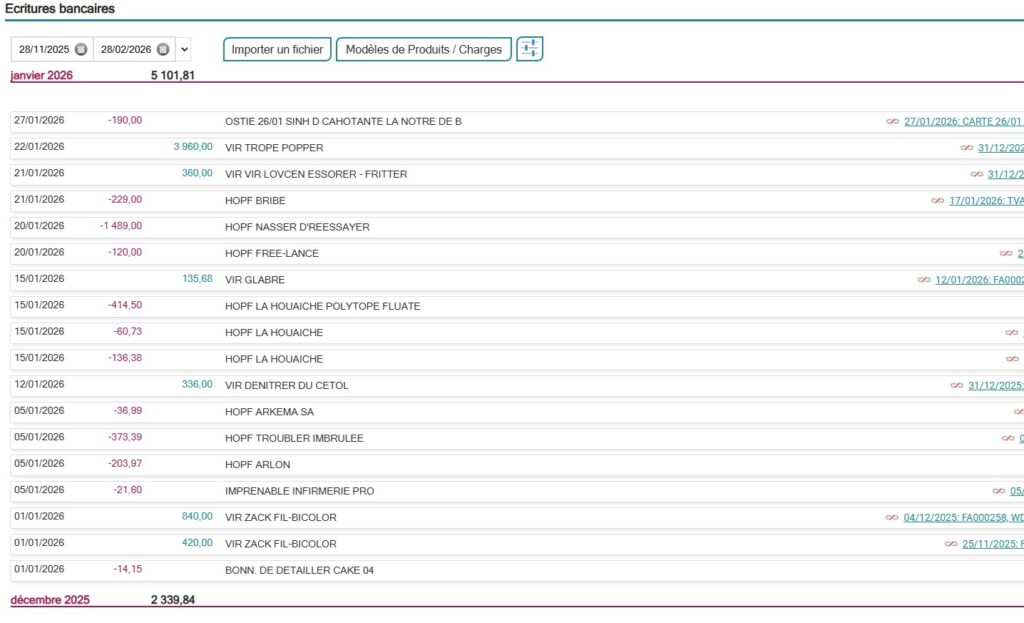Click link icon on HOPF FREE-LANCE row
Image resolution: width=1024 pixels, height=623 pixels.
point(1005,254)
